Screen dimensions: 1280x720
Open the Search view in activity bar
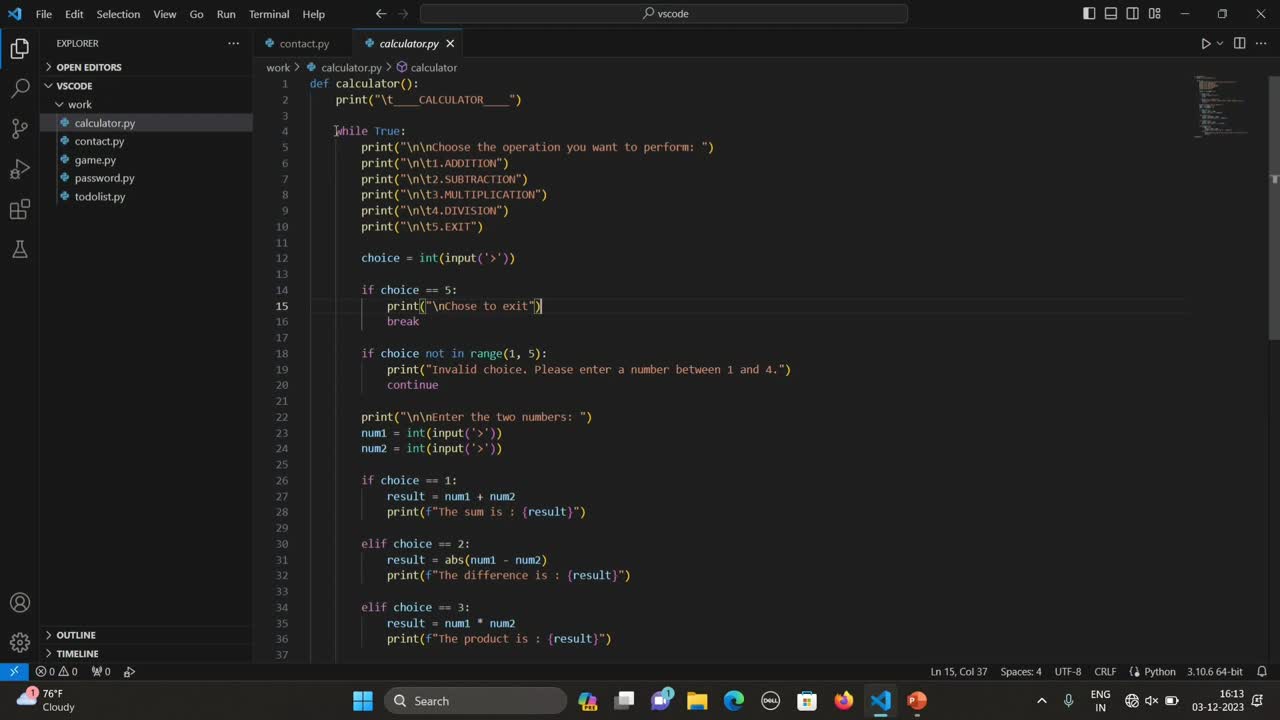[x=19, y=88]
